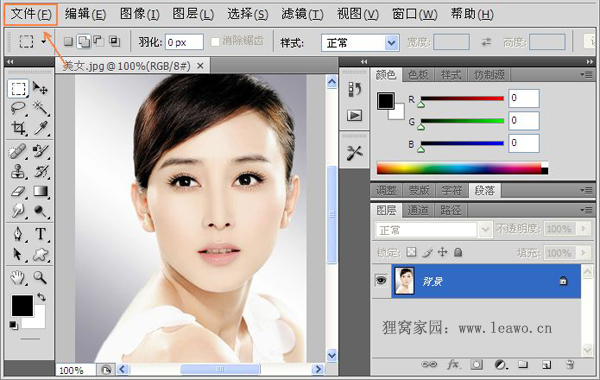Select the Crop tool
600x380 pixels.
pyautogui.click(x=18, y=128)
